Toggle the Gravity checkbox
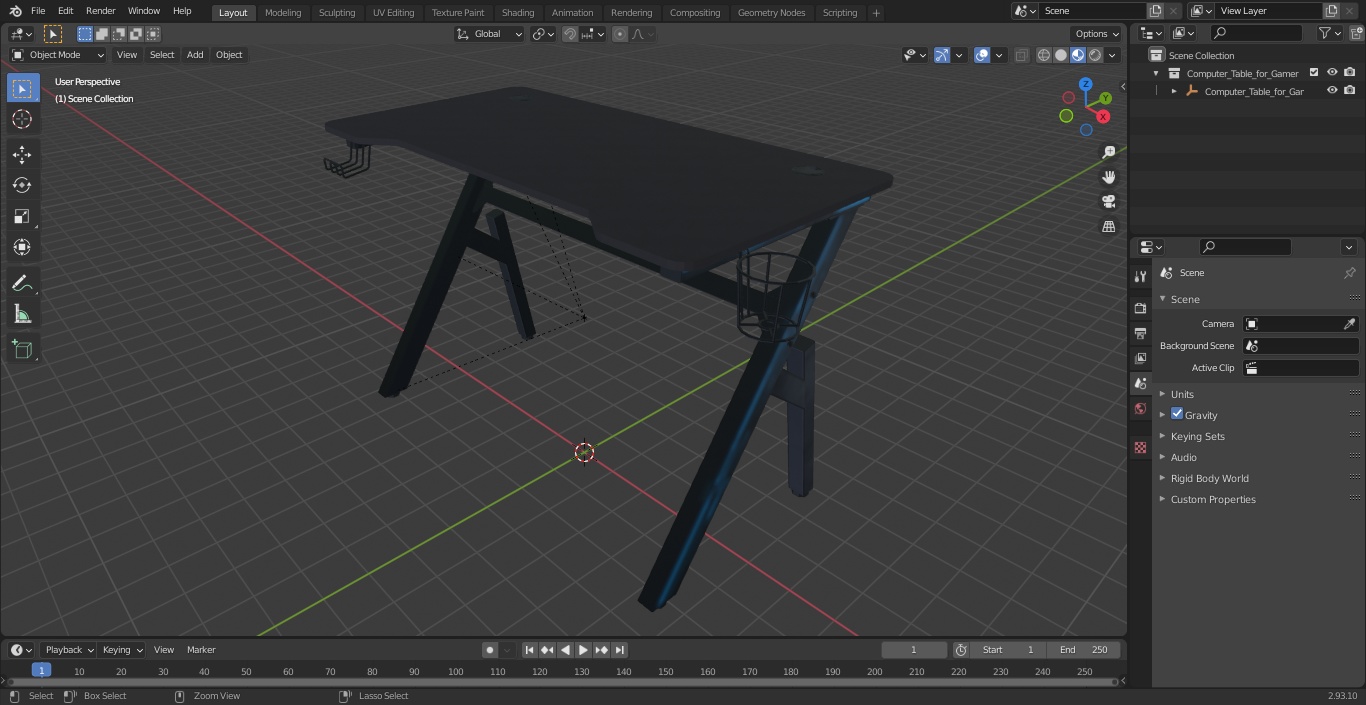The width and height of the screenshot is (1366, 705). [x=1177, y=414]
